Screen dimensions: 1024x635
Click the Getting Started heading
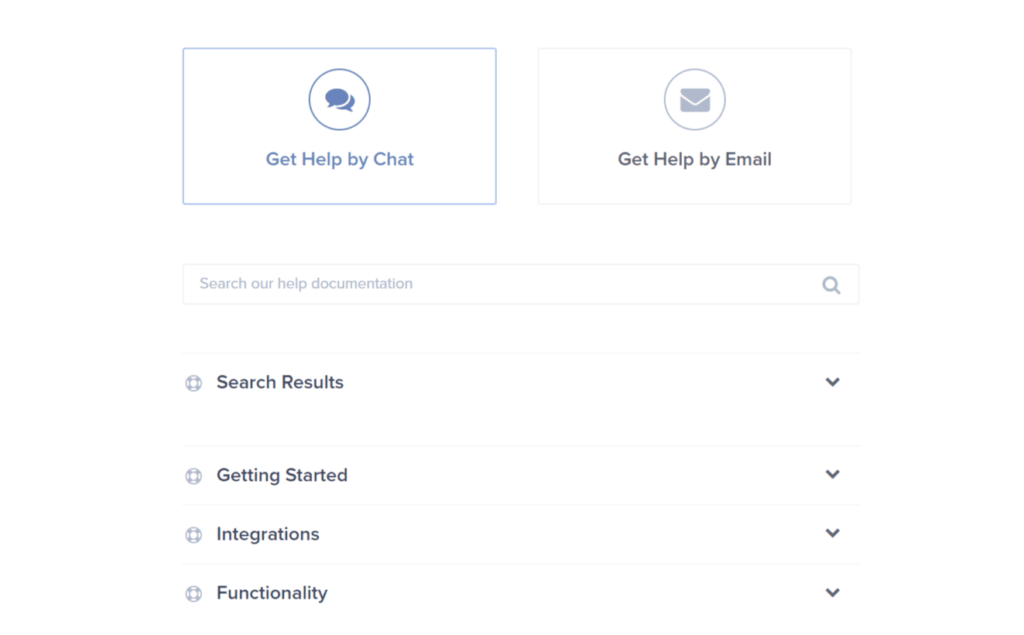pos(282,475)
